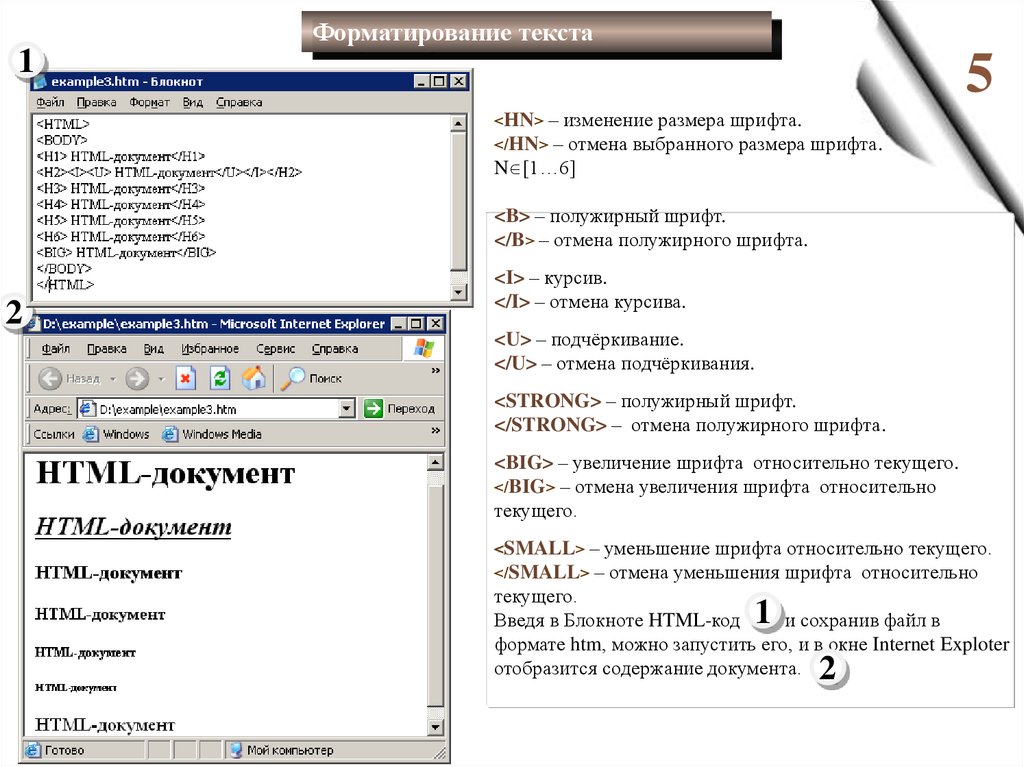Open Правка menu in Internet Explorer
Viewport: 1024px width, 767px height.
(107, 348)
